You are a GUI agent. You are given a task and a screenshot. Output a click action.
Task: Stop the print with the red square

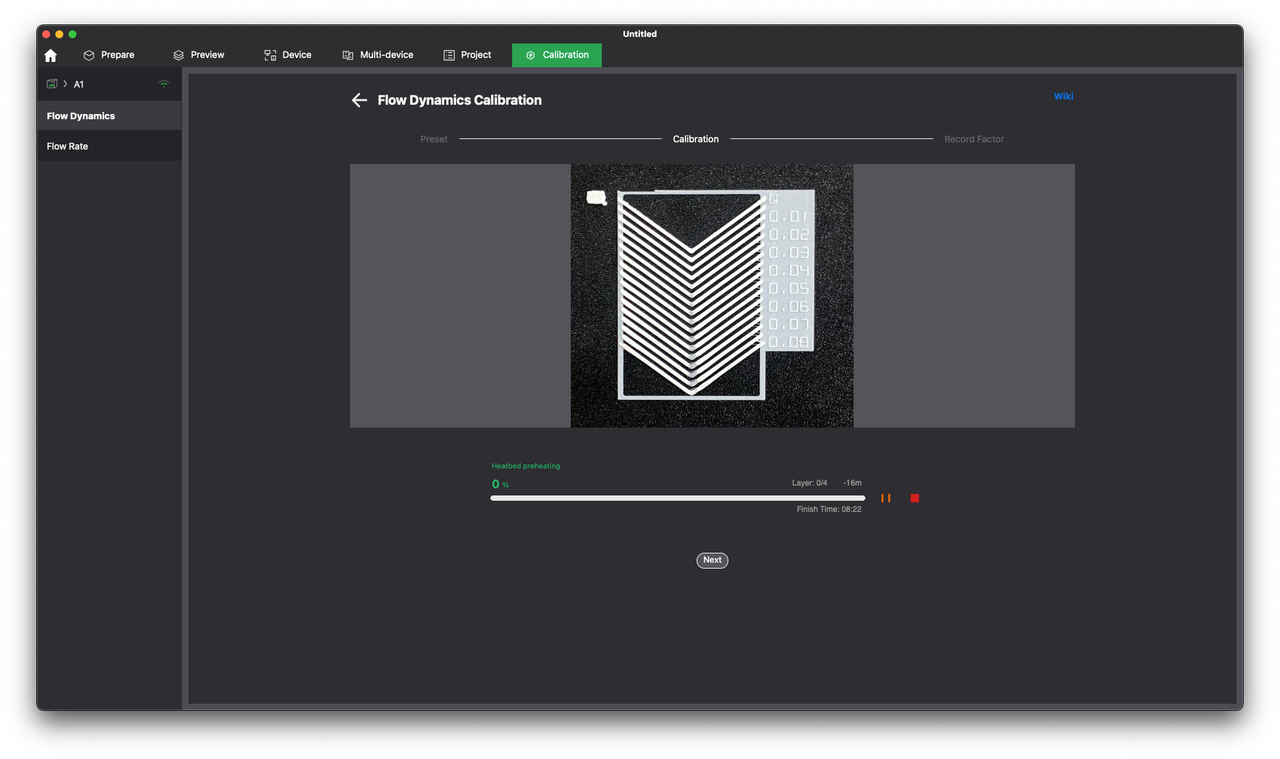(x=914, y=498)
